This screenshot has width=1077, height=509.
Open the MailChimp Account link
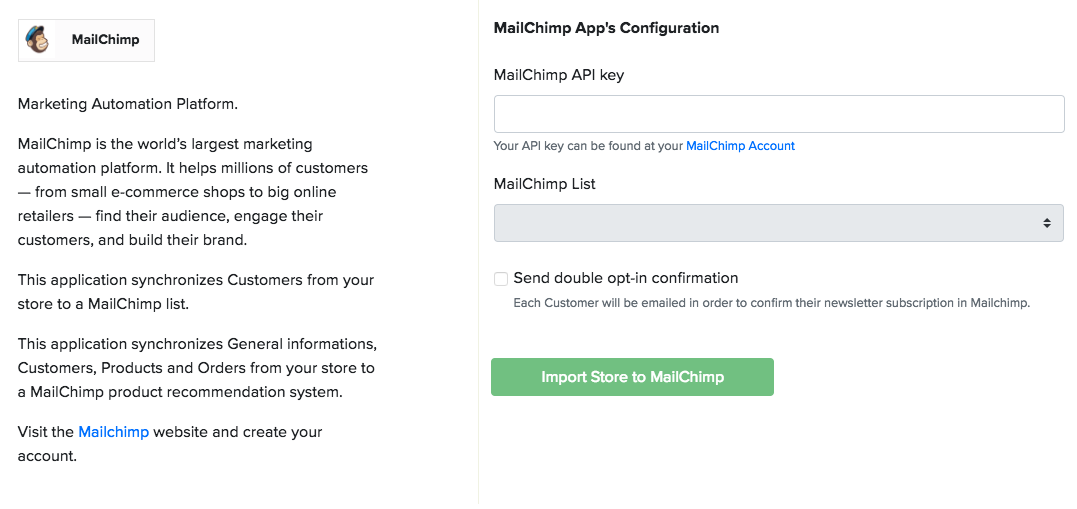tap(740, 146)
